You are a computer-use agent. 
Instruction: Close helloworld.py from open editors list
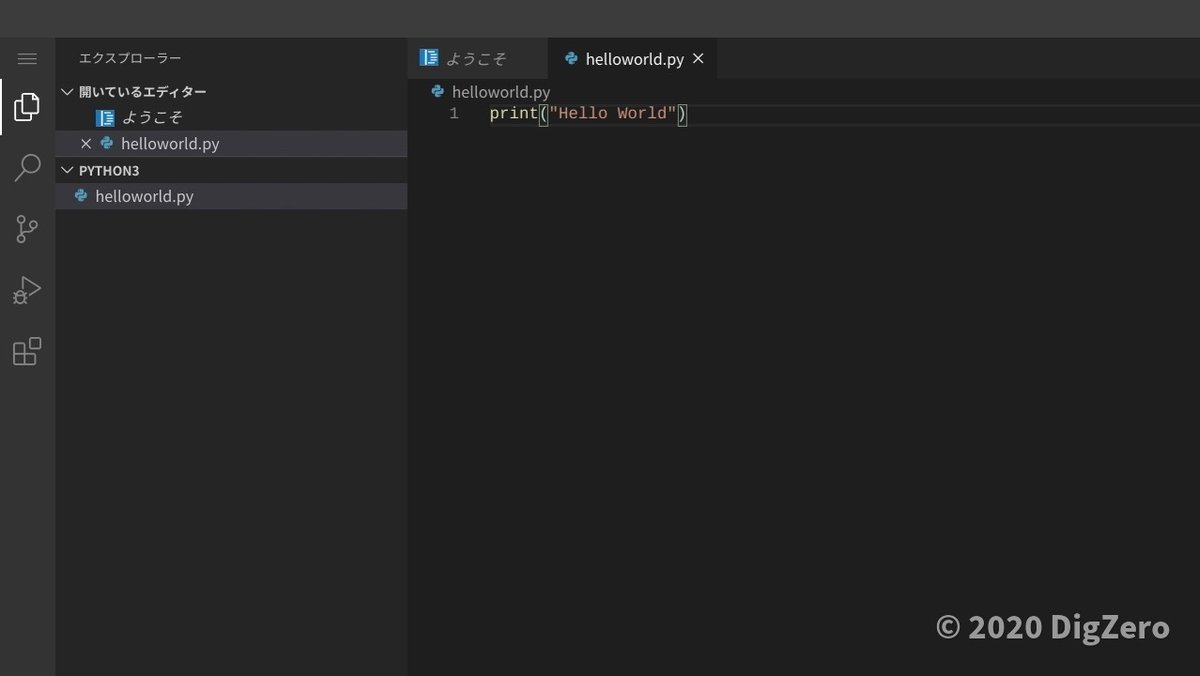tap(86, 144)
